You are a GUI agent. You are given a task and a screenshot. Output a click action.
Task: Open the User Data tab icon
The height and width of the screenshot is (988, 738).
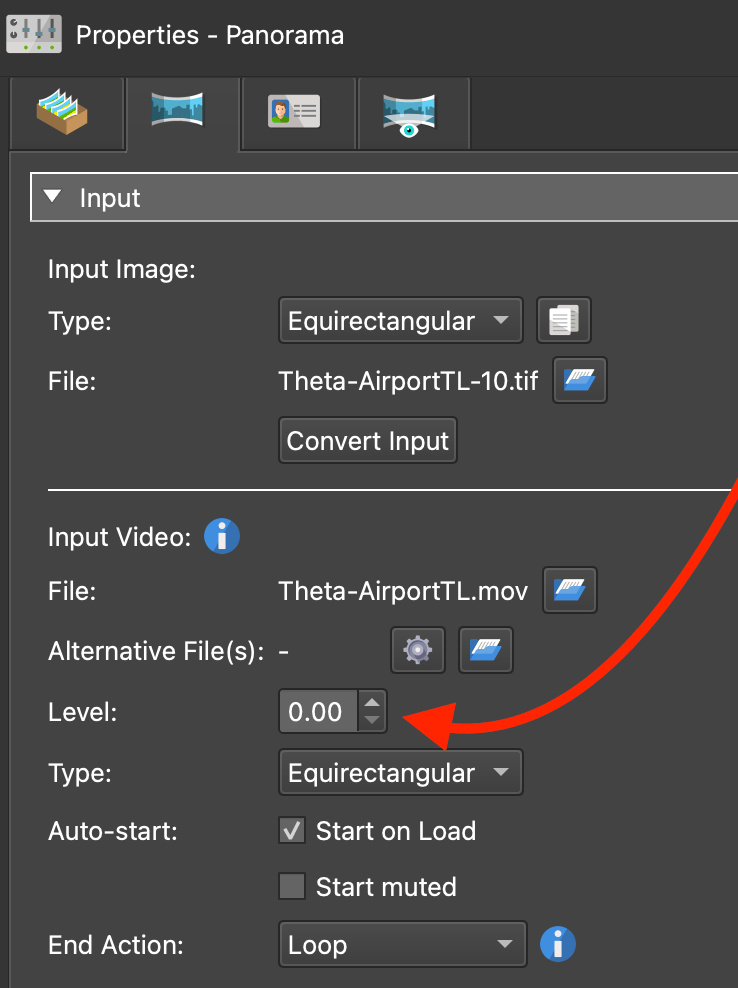(294, 111)
